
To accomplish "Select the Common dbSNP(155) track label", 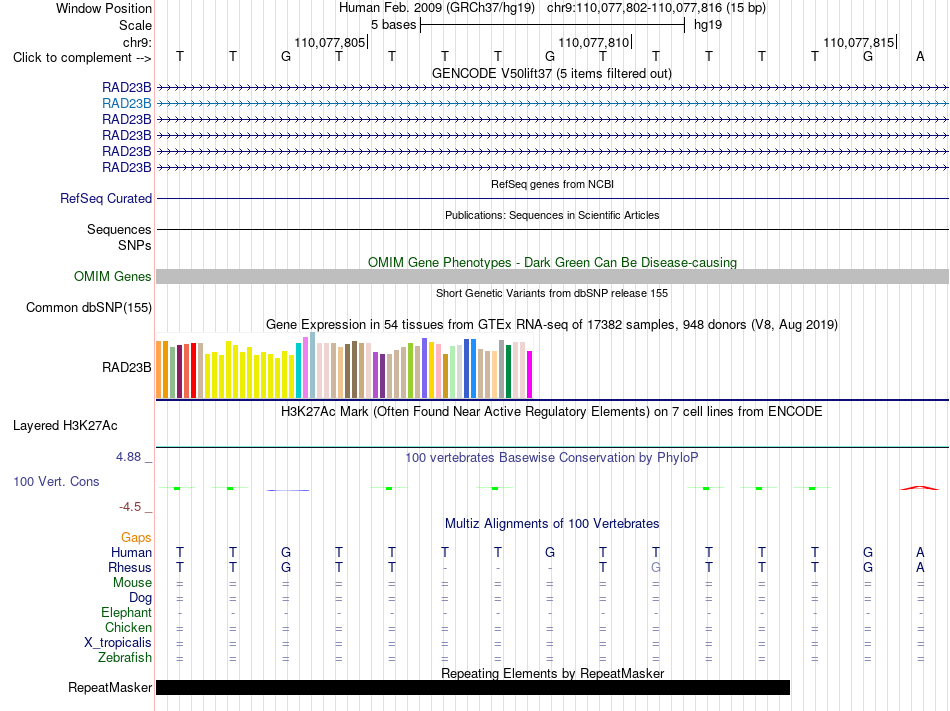I will pyautogui.click(x=89, y=308).
